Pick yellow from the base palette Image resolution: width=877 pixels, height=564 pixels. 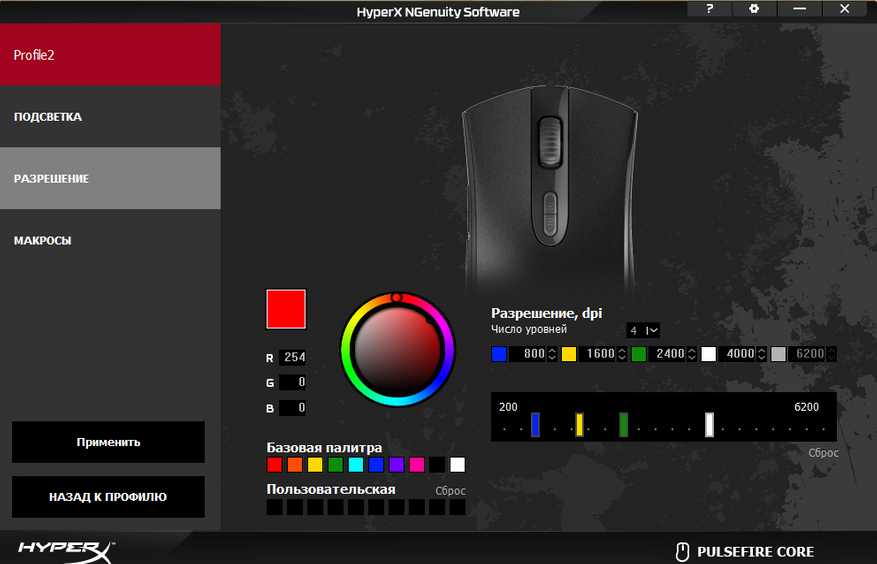point(315,464)
